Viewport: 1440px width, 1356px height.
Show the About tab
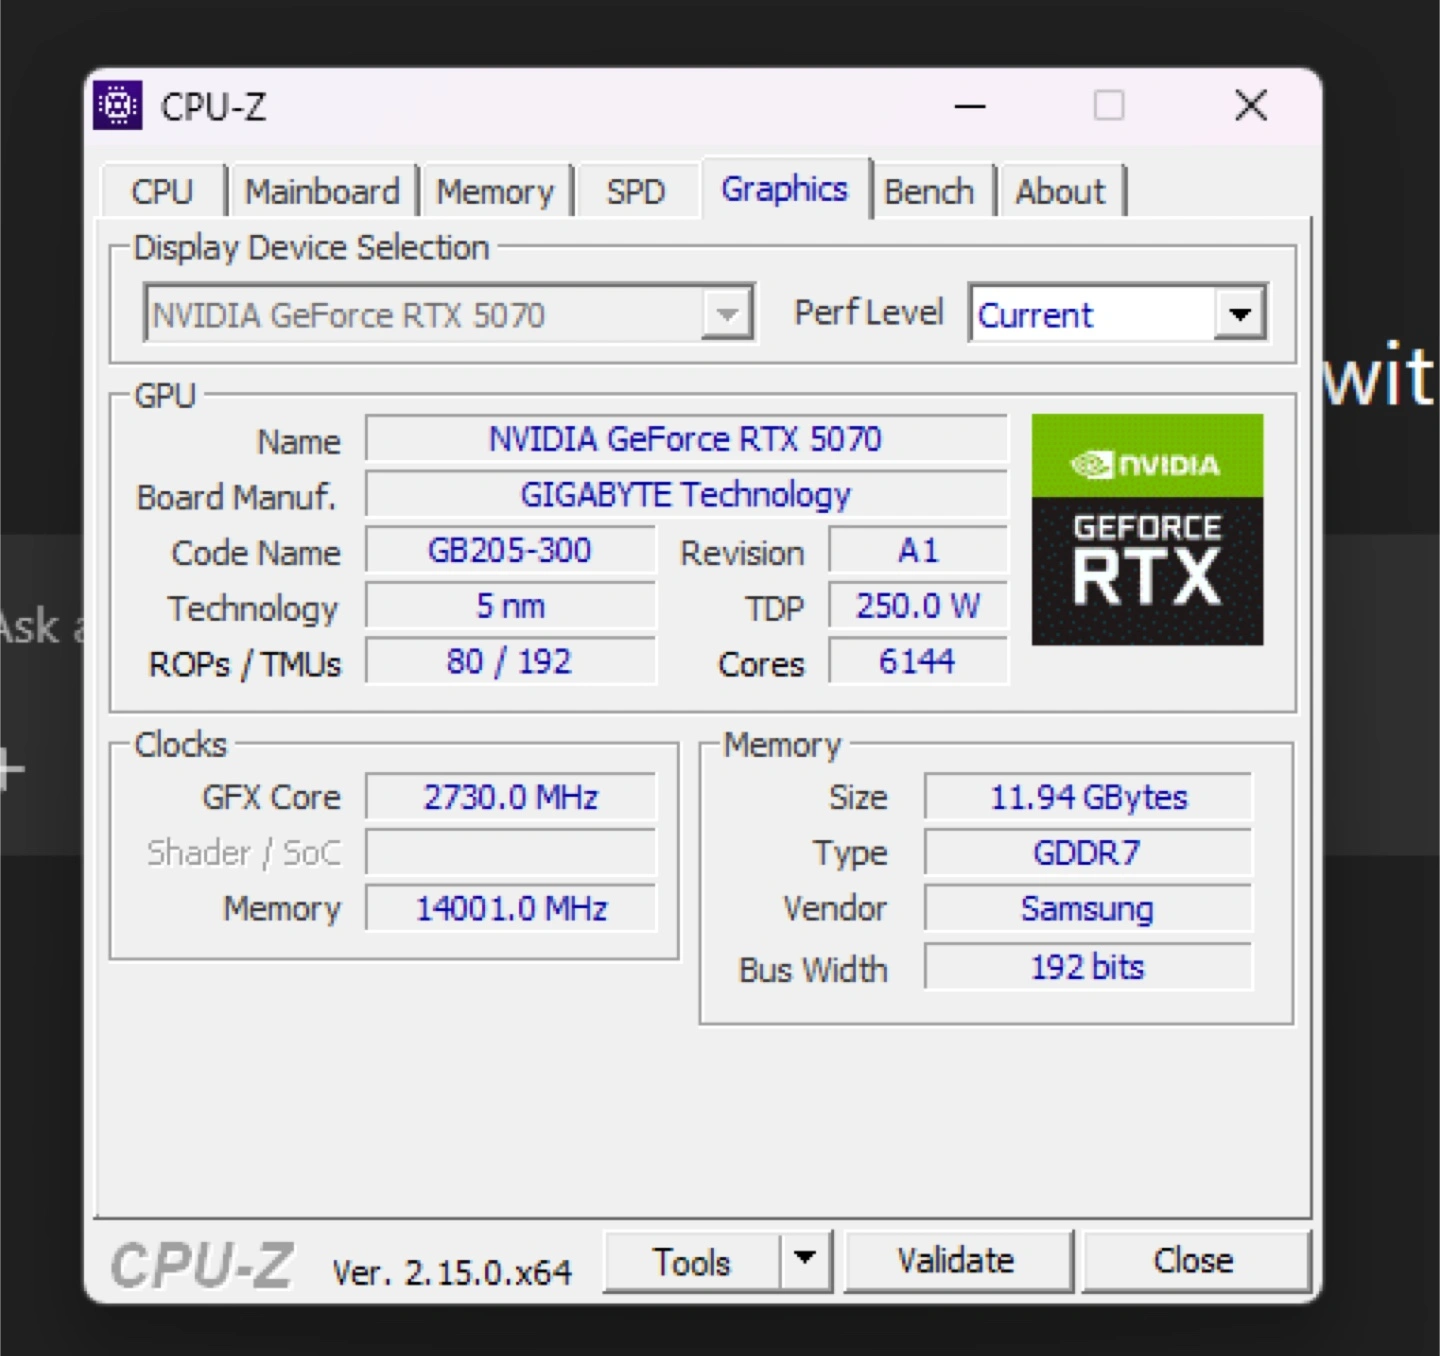[x=1061, y=191]
